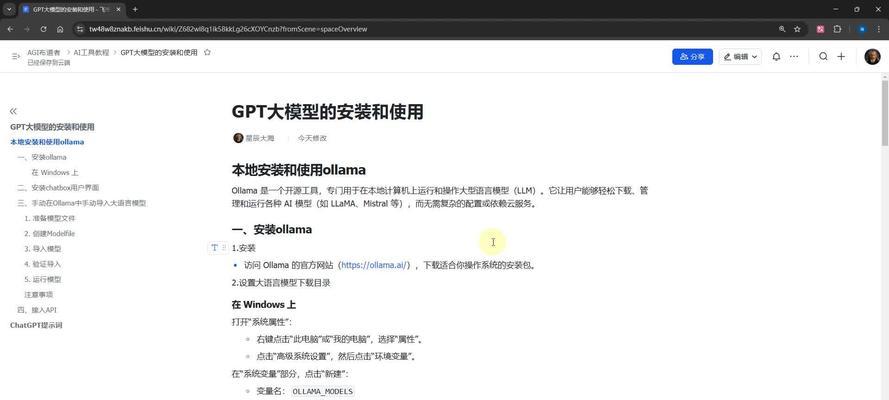Open the three-dots more options menu
889x400 pixels.
[794, 57]
